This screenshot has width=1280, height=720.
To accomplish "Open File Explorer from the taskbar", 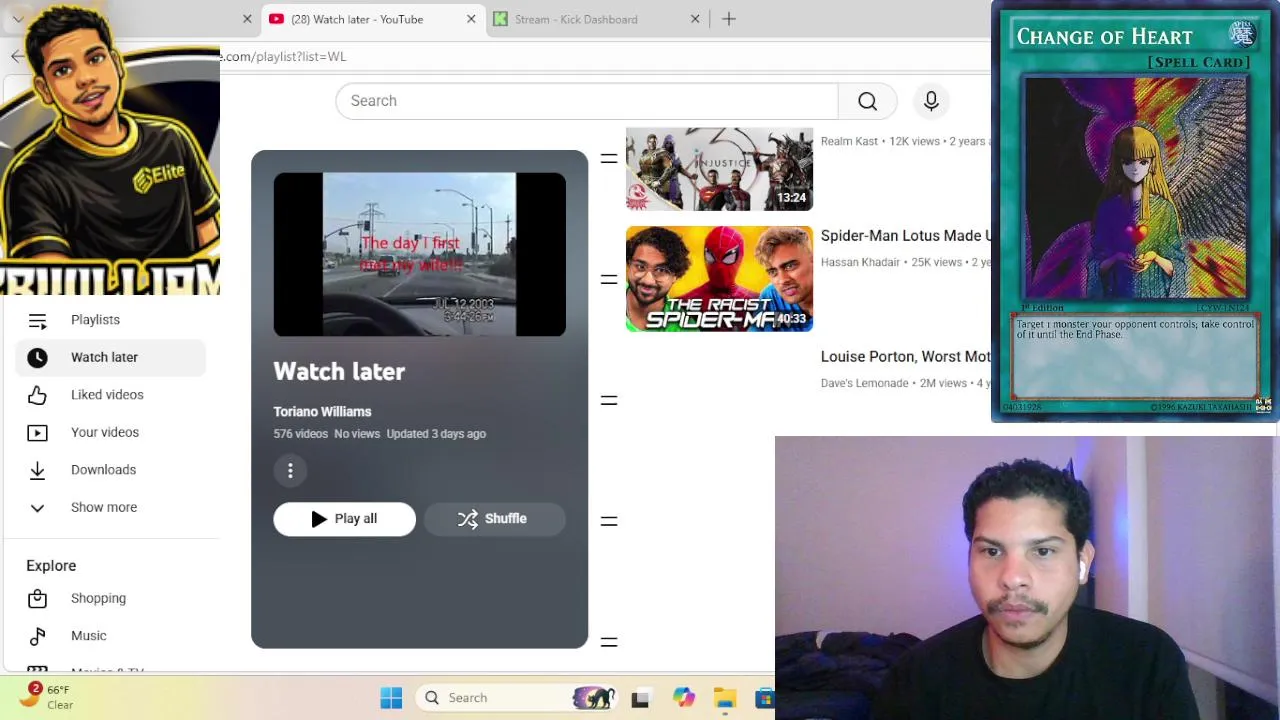I will (x=725, y=698).
